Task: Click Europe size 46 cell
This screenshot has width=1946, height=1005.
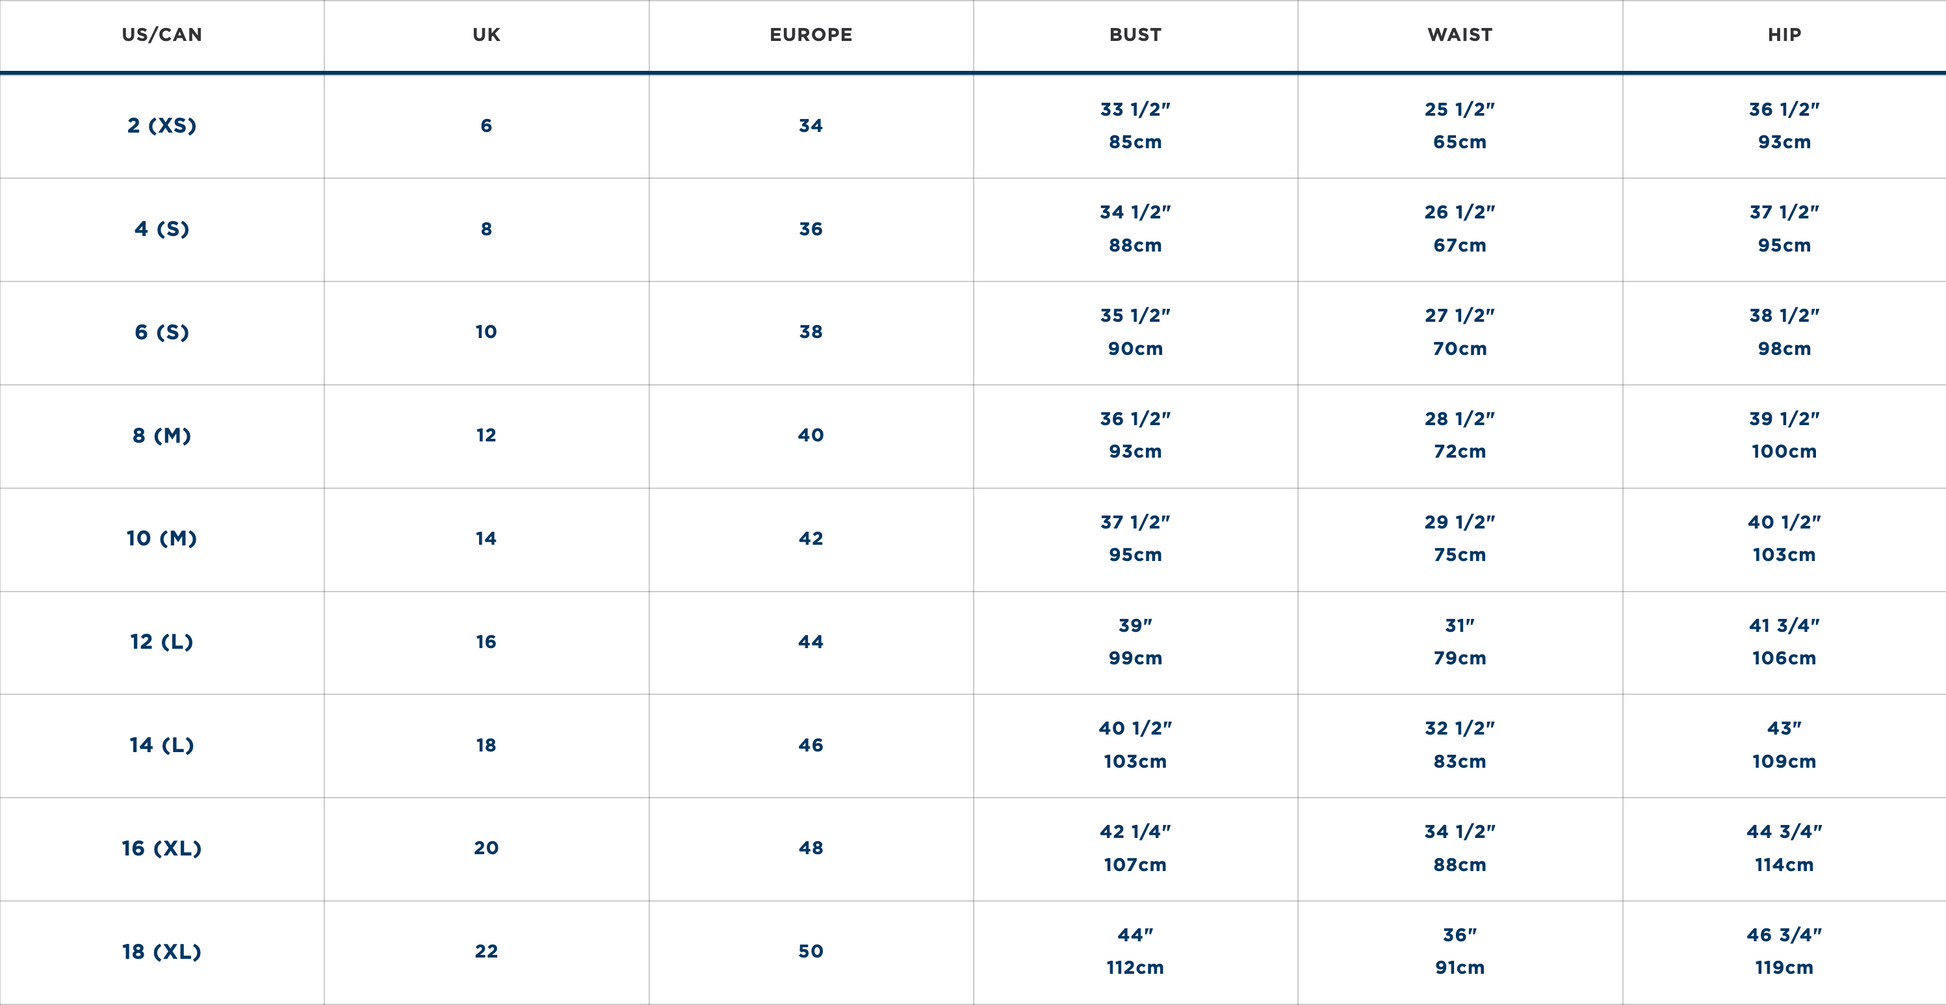Action: point(811,746)
